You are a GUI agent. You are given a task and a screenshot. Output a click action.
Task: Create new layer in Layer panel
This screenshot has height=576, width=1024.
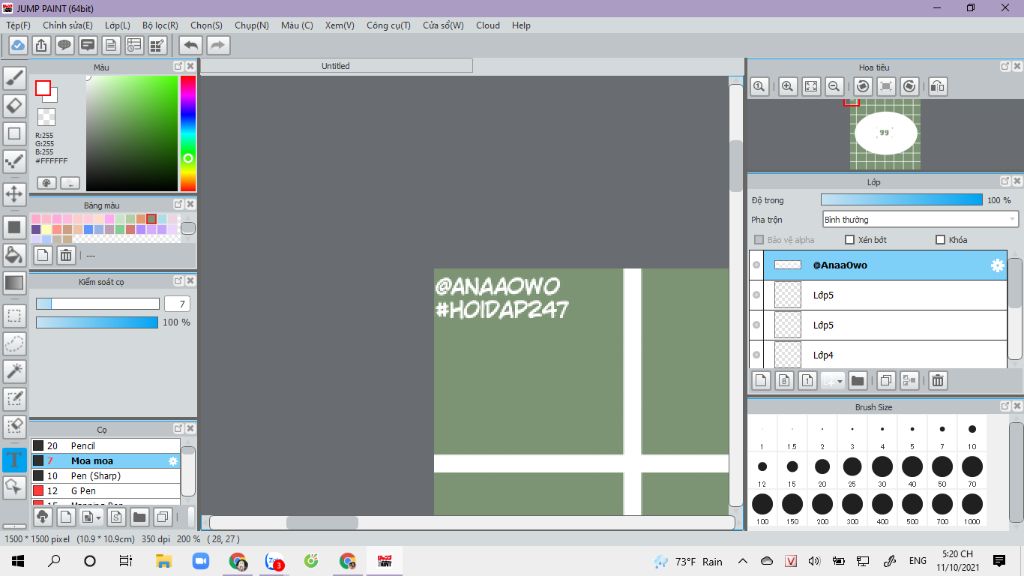tap(761, 381)
